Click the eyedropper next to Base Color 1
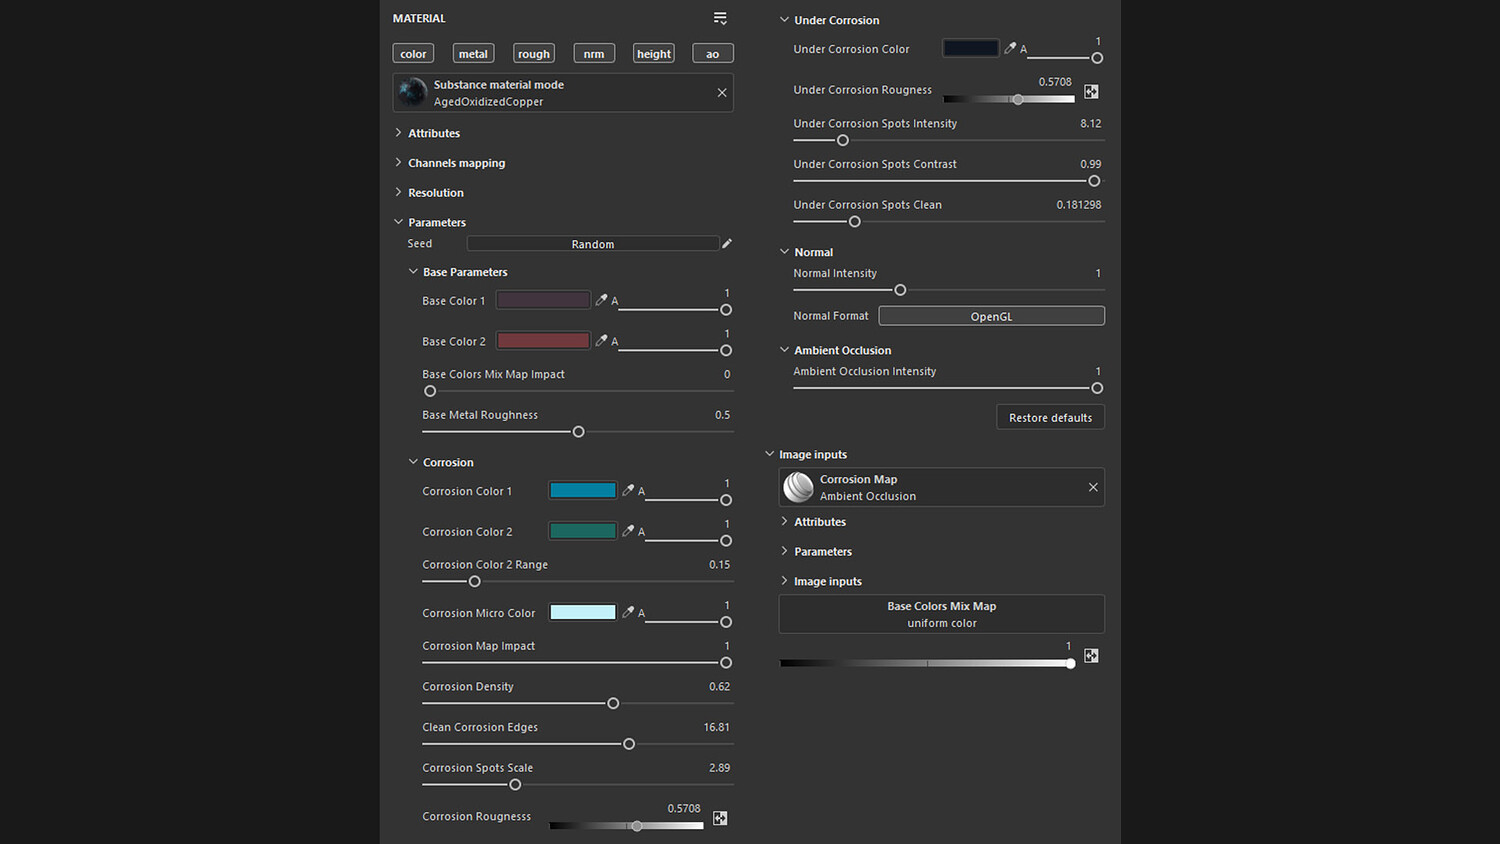Screen dimensions: 1500x844 (x=601, y=300)
